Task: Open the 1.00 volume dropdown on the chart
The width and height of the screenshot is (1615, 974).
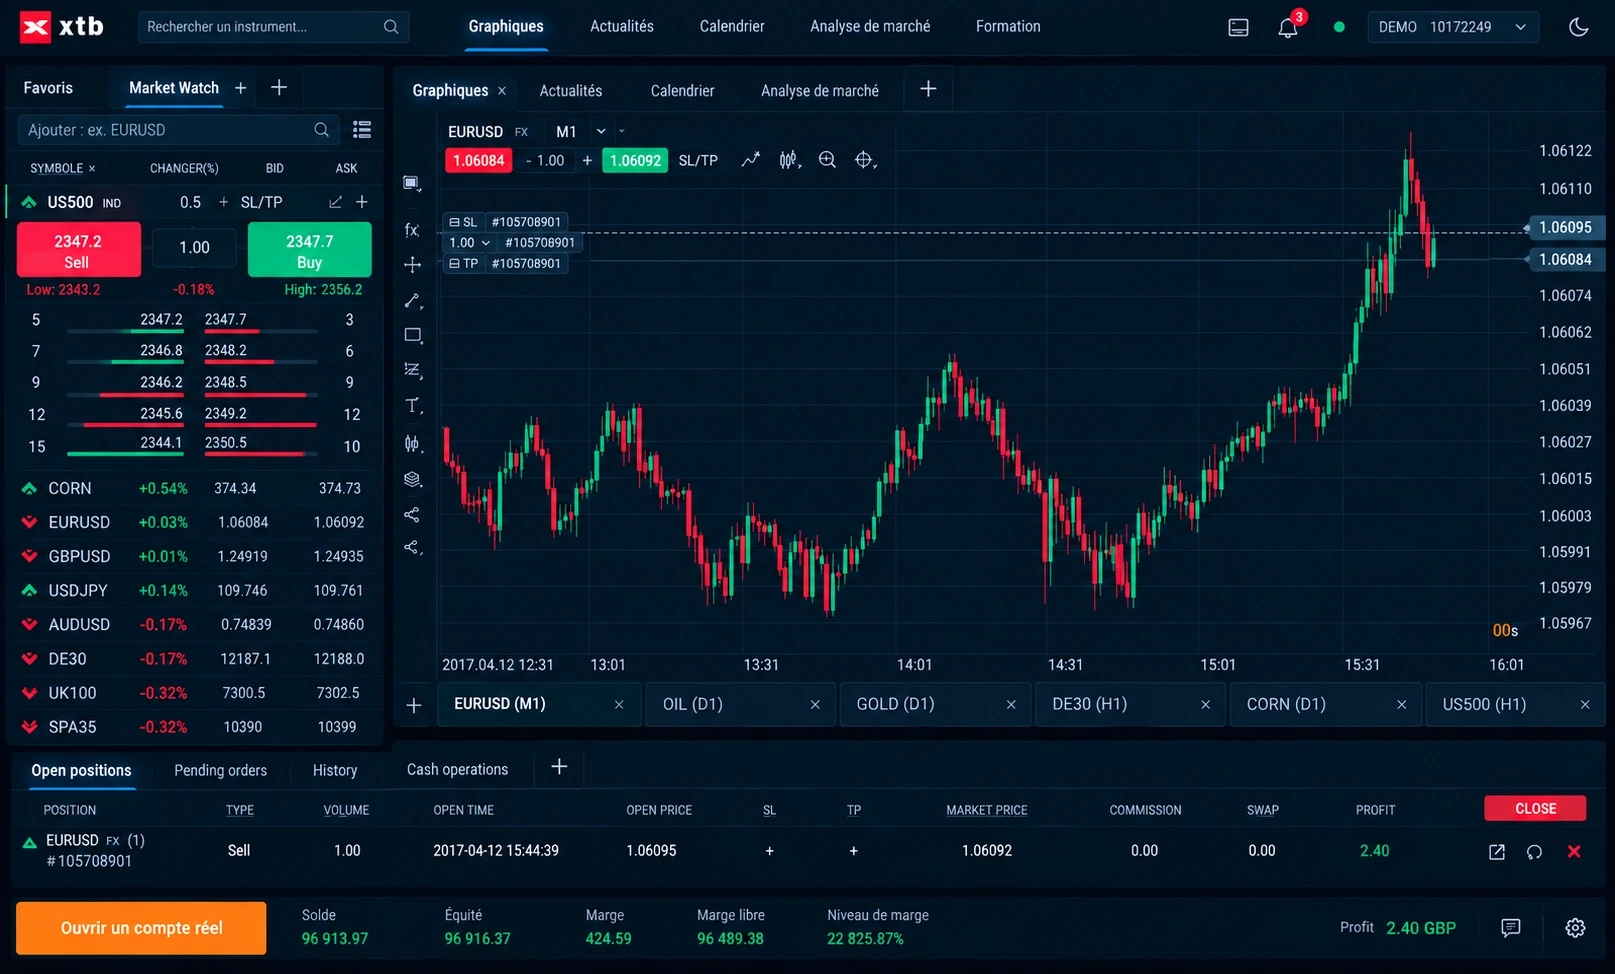Action: [470, 243]
